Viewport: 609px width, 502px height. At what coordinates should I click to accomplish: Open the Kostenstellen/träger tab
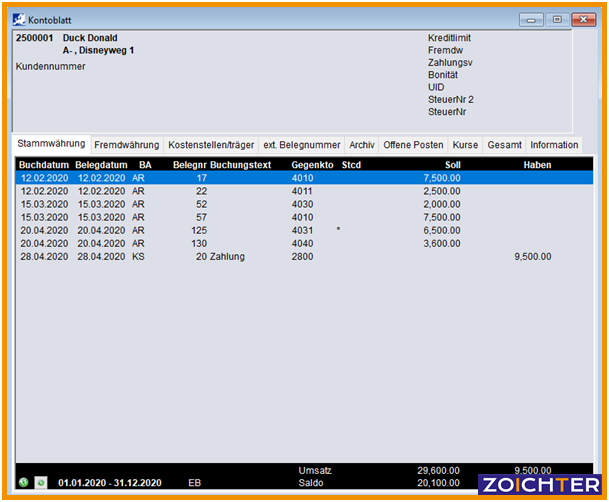211,145
